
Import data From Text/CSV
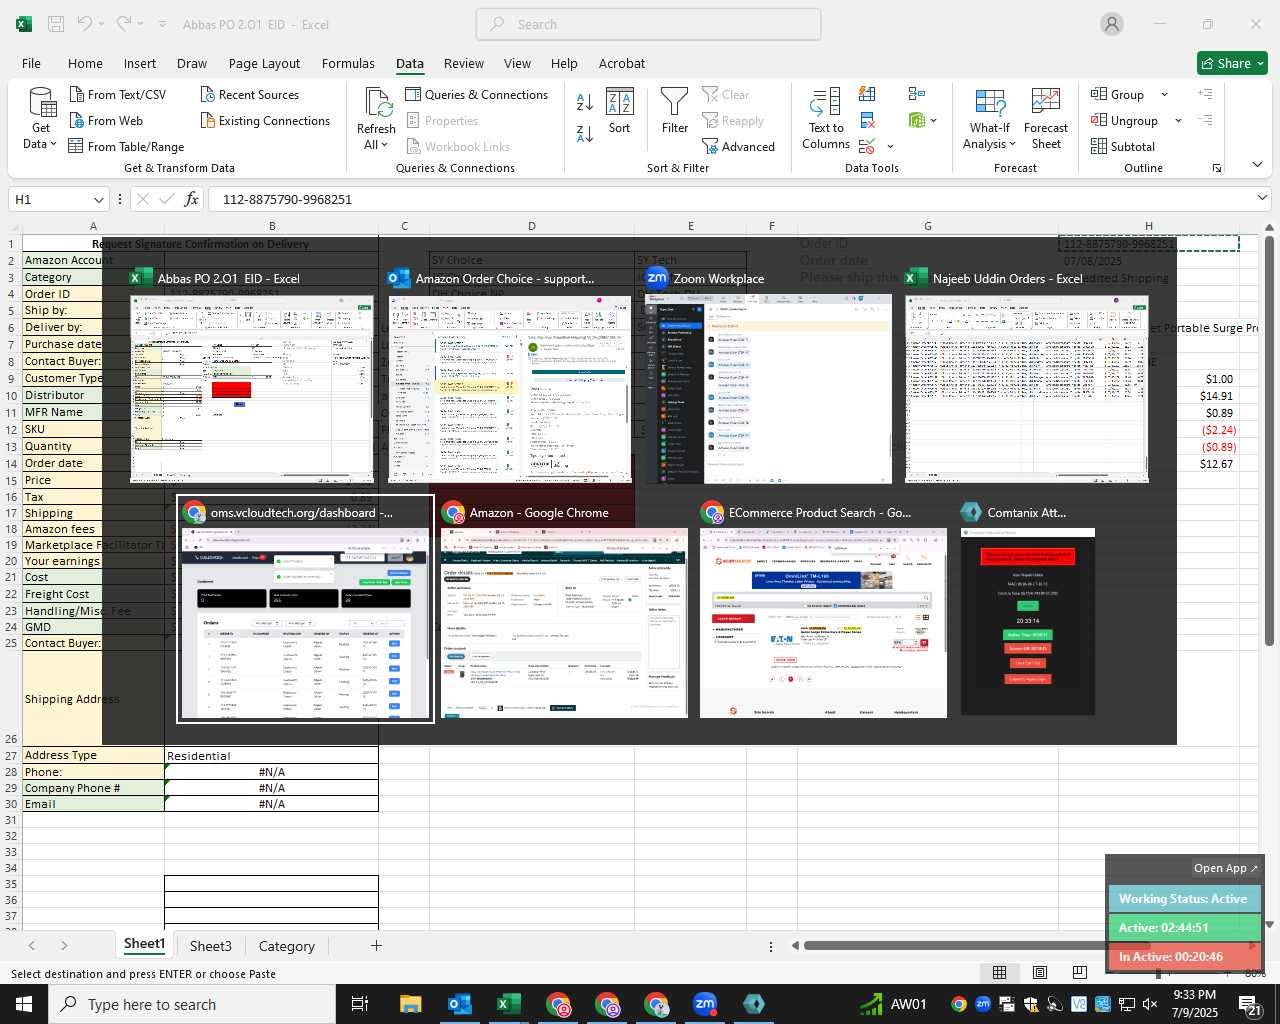point(117,94)
